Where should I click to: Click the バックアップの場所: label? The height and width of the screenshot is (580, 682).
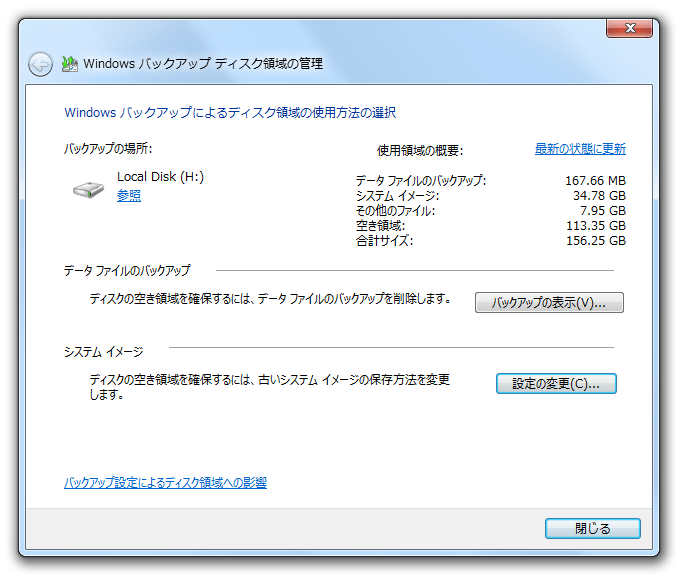coord(108,148)
